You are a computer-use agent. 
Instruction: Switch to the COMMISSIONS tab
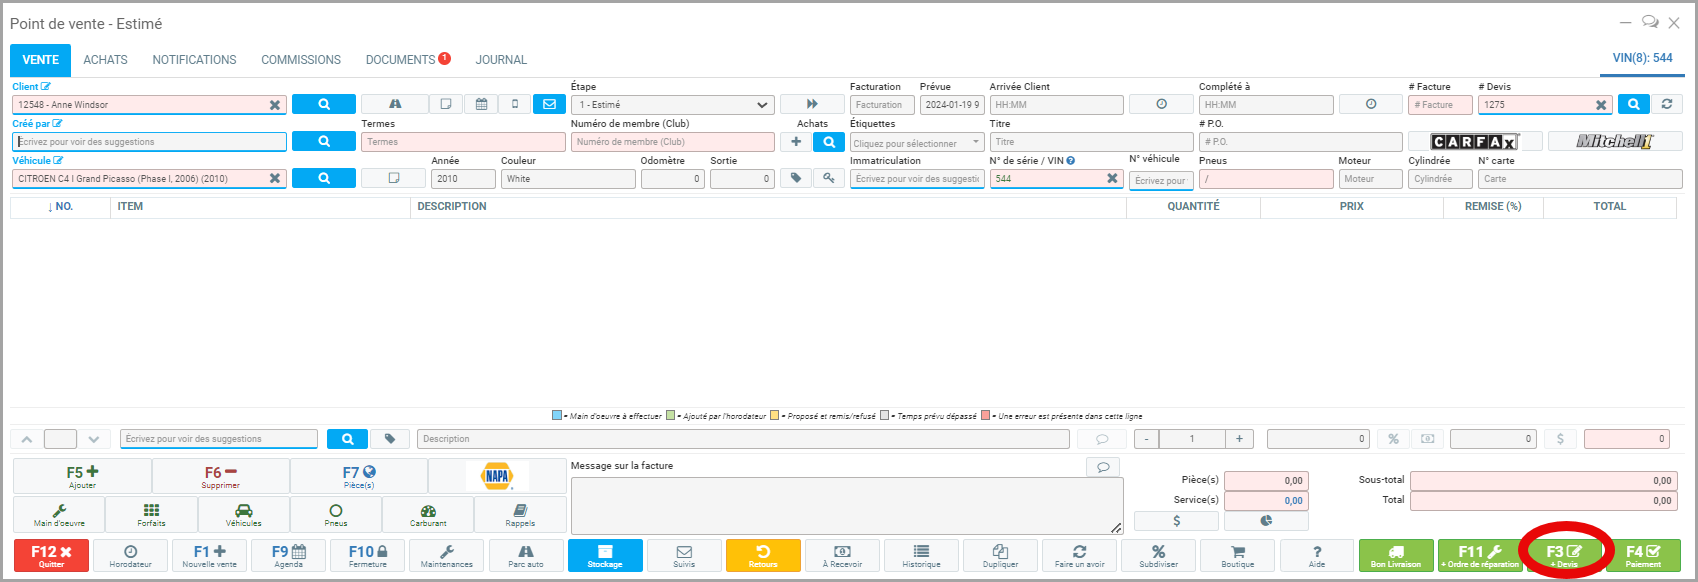301,60
